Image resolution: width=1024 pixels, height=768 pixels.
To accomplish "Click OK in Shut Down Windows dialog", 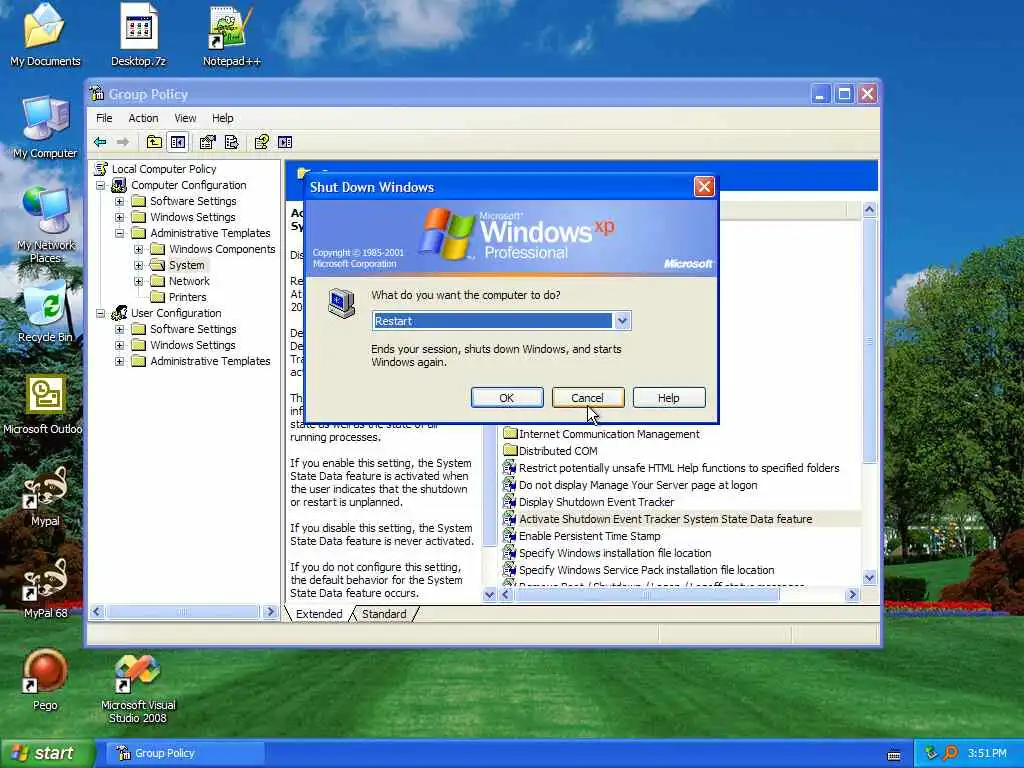I will click(x=507, y=398).
